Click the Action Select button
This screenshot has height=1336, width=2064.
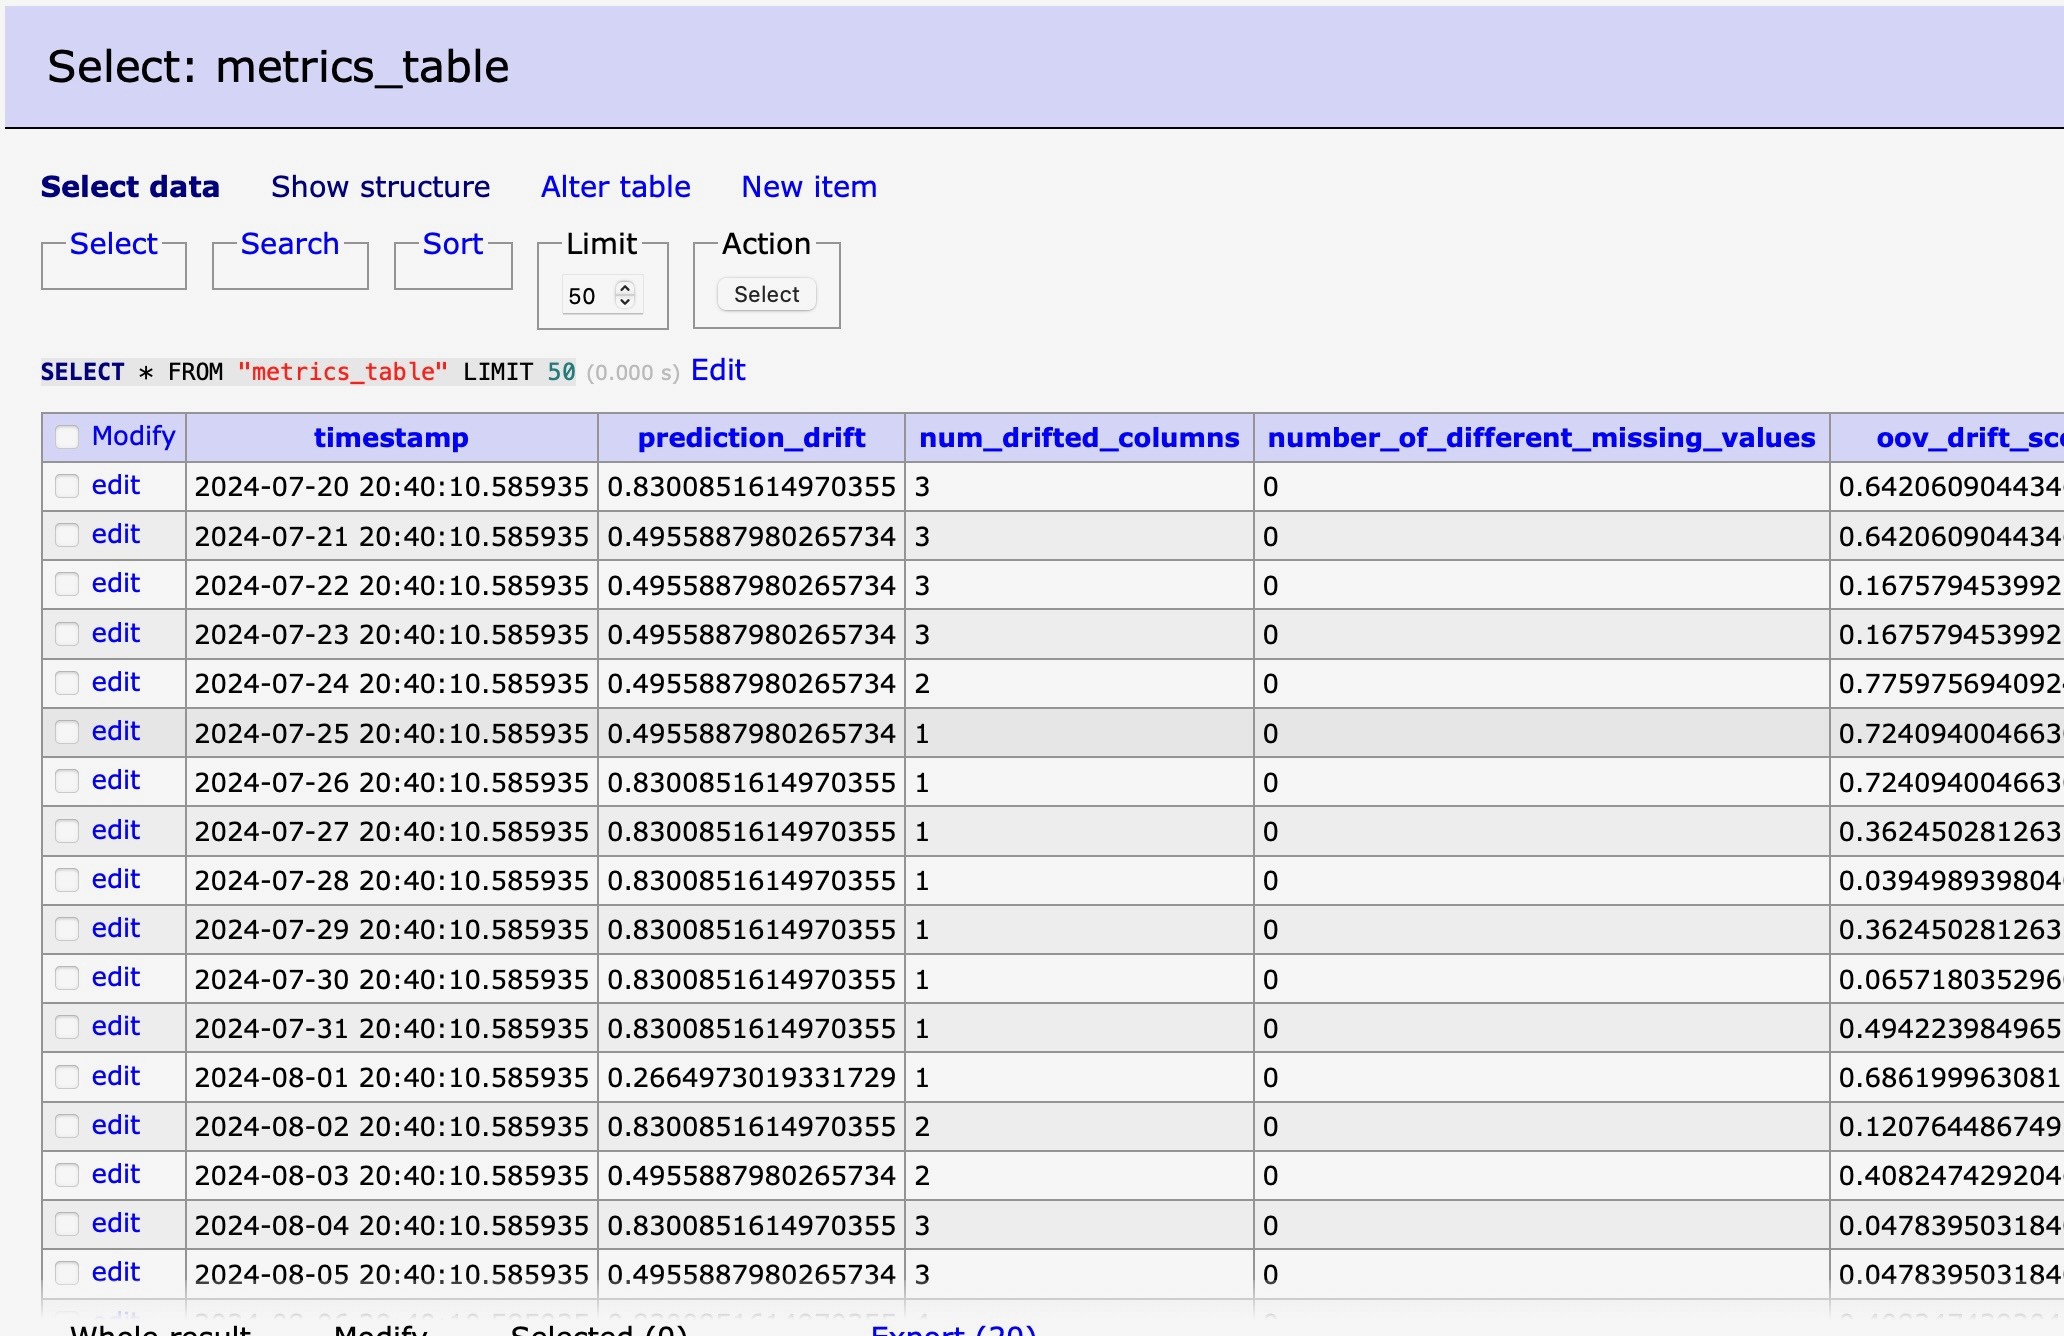766,293
